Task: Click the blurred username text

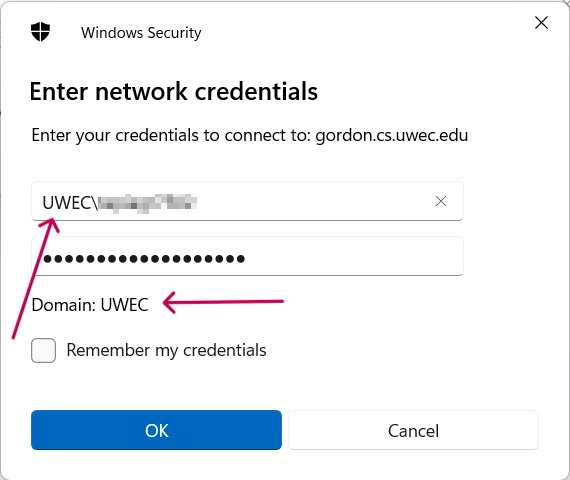Action: point(148,203)
